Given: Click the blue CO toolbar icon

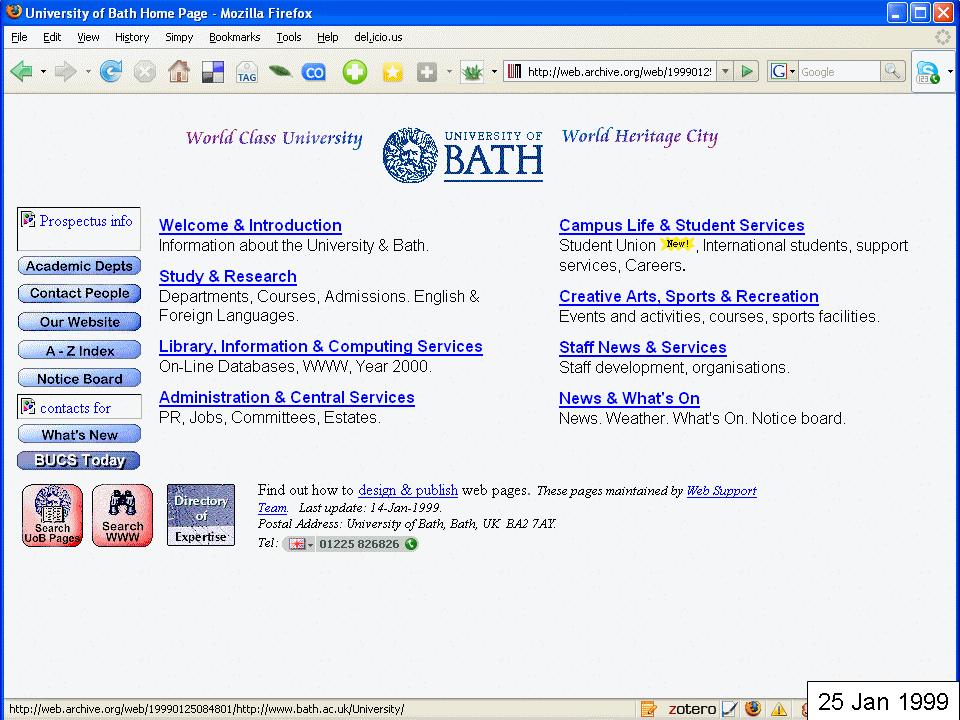Looking at the screenshot, I should point(314,72).
